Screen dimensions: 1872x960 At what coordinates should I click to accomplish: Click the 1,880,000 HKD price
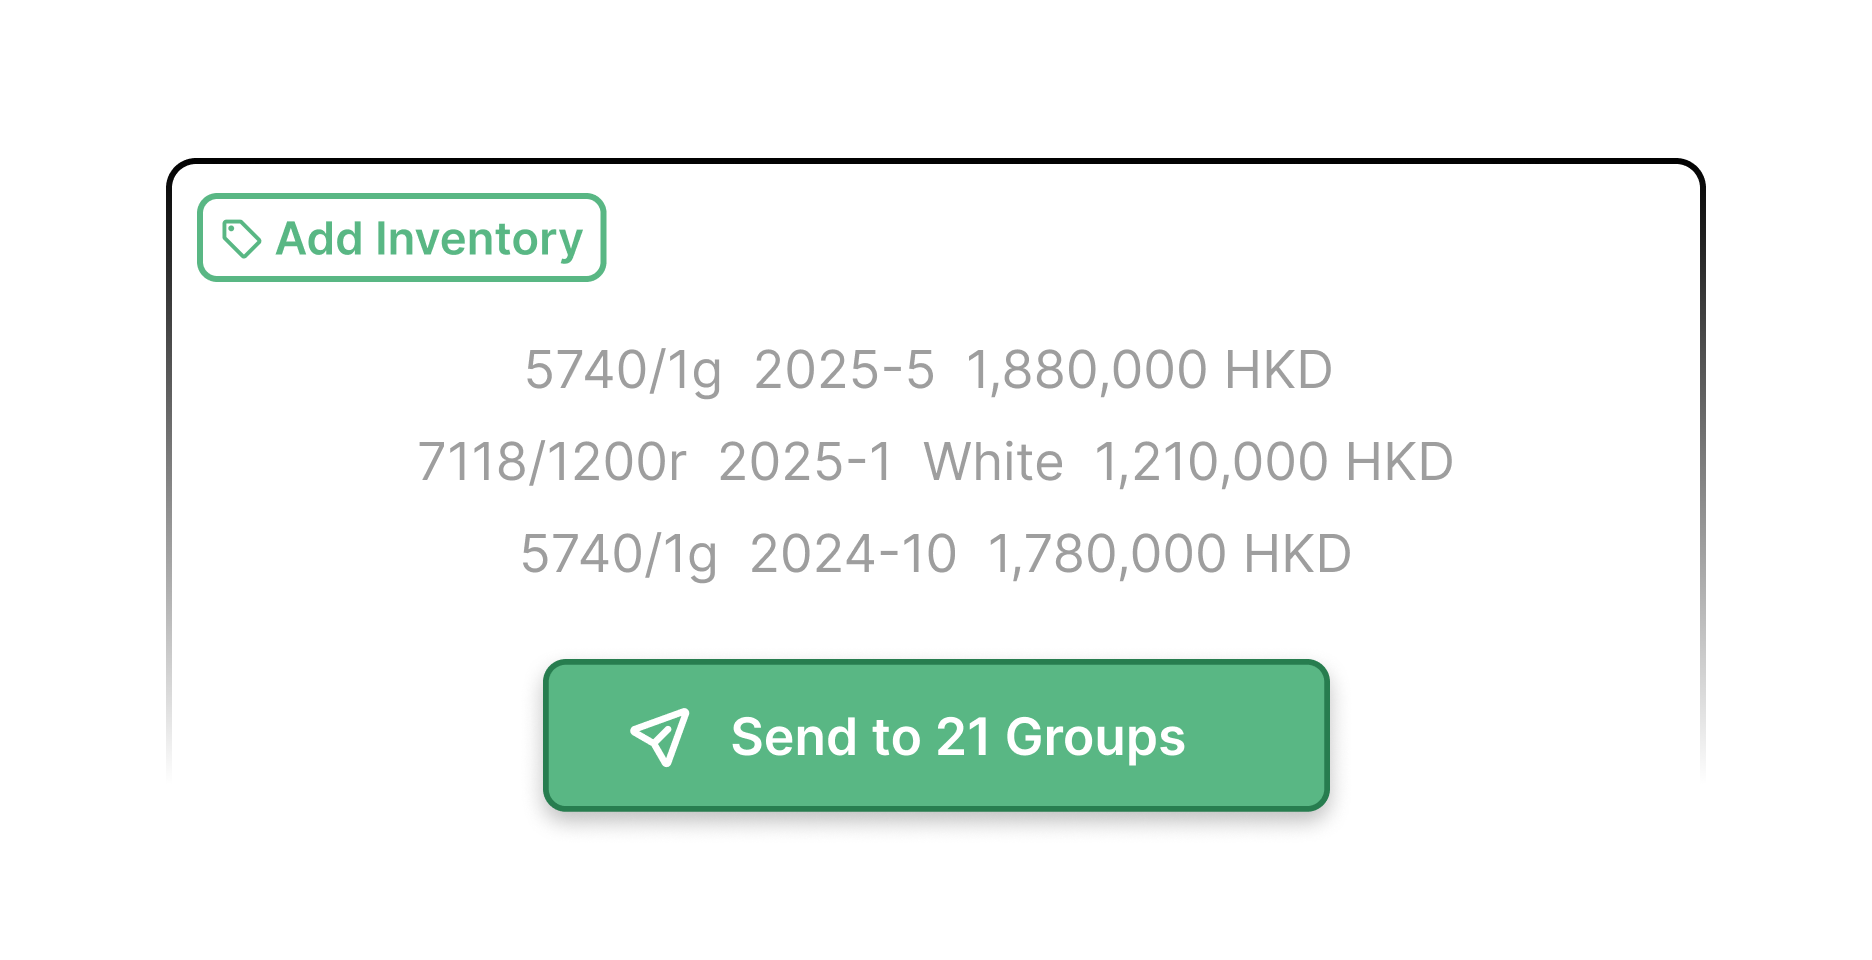[1149, 370]
